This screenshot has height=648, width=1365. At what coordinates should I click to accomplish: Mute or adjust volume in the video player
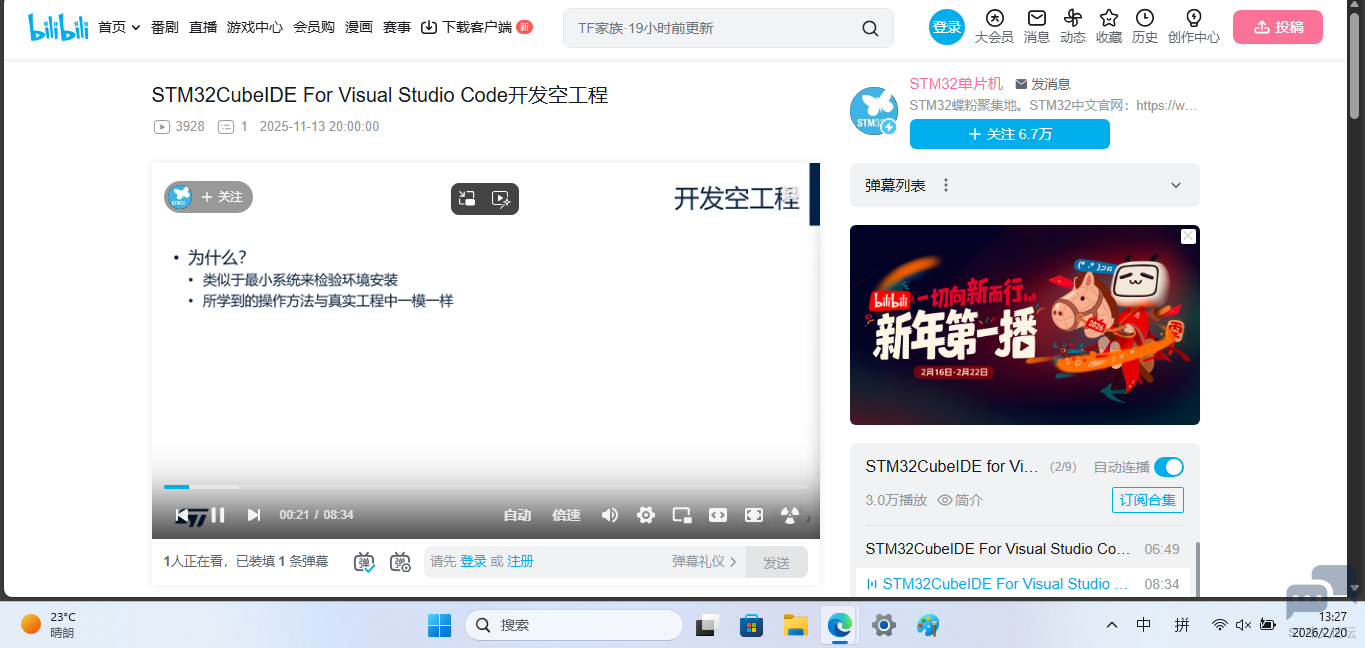click(610, 514)
